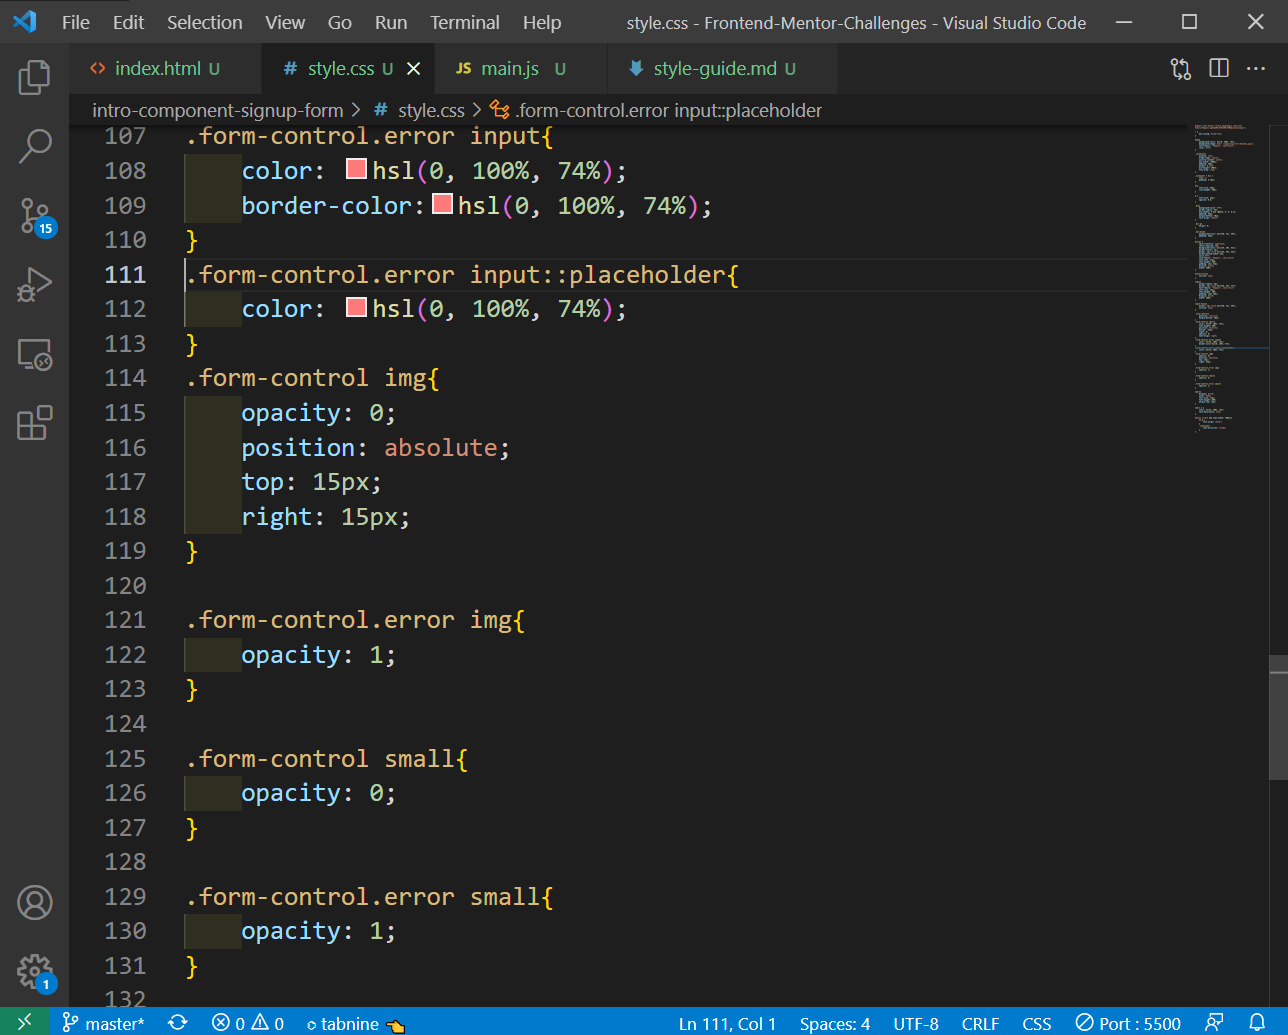Open the Manage gear settings icon
Image resolution: width=1288 pixels, height=1035 pixels.
click(x=34, y=972)
